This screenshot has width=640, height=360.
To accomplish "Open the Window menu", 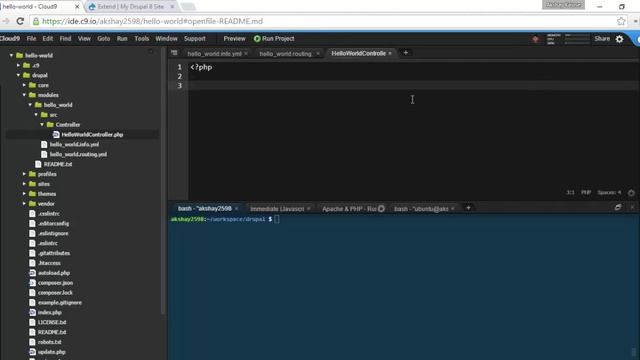I will pos(166,39).
